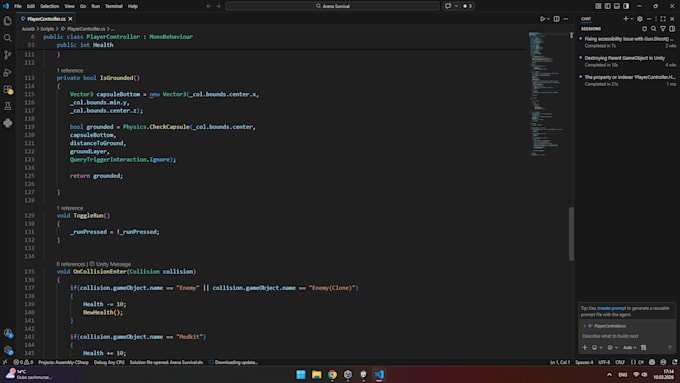This screenshot has height=383, width=680.
Task: Open the Terminal menu
Action: [x=114, y=6]
